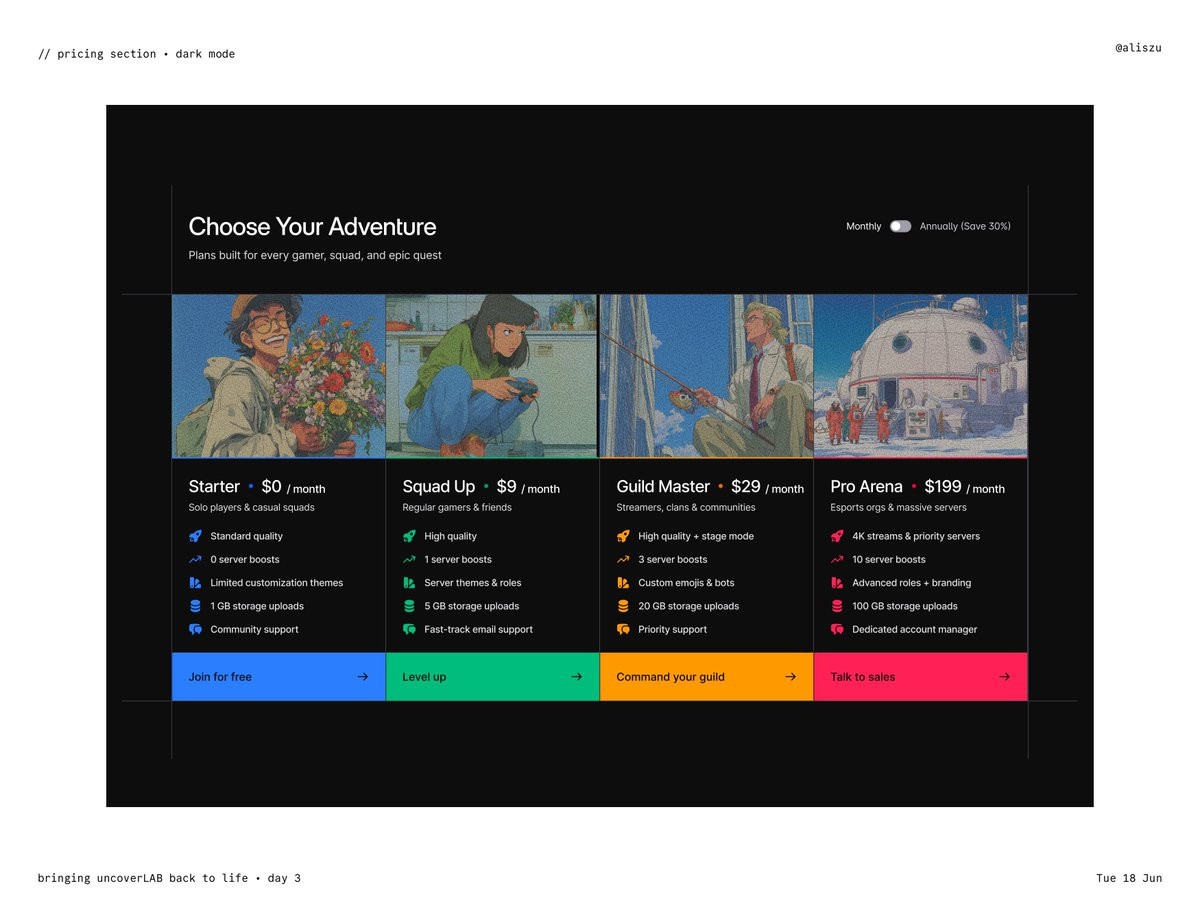Click the $29 / month price

tap(767, 487)
